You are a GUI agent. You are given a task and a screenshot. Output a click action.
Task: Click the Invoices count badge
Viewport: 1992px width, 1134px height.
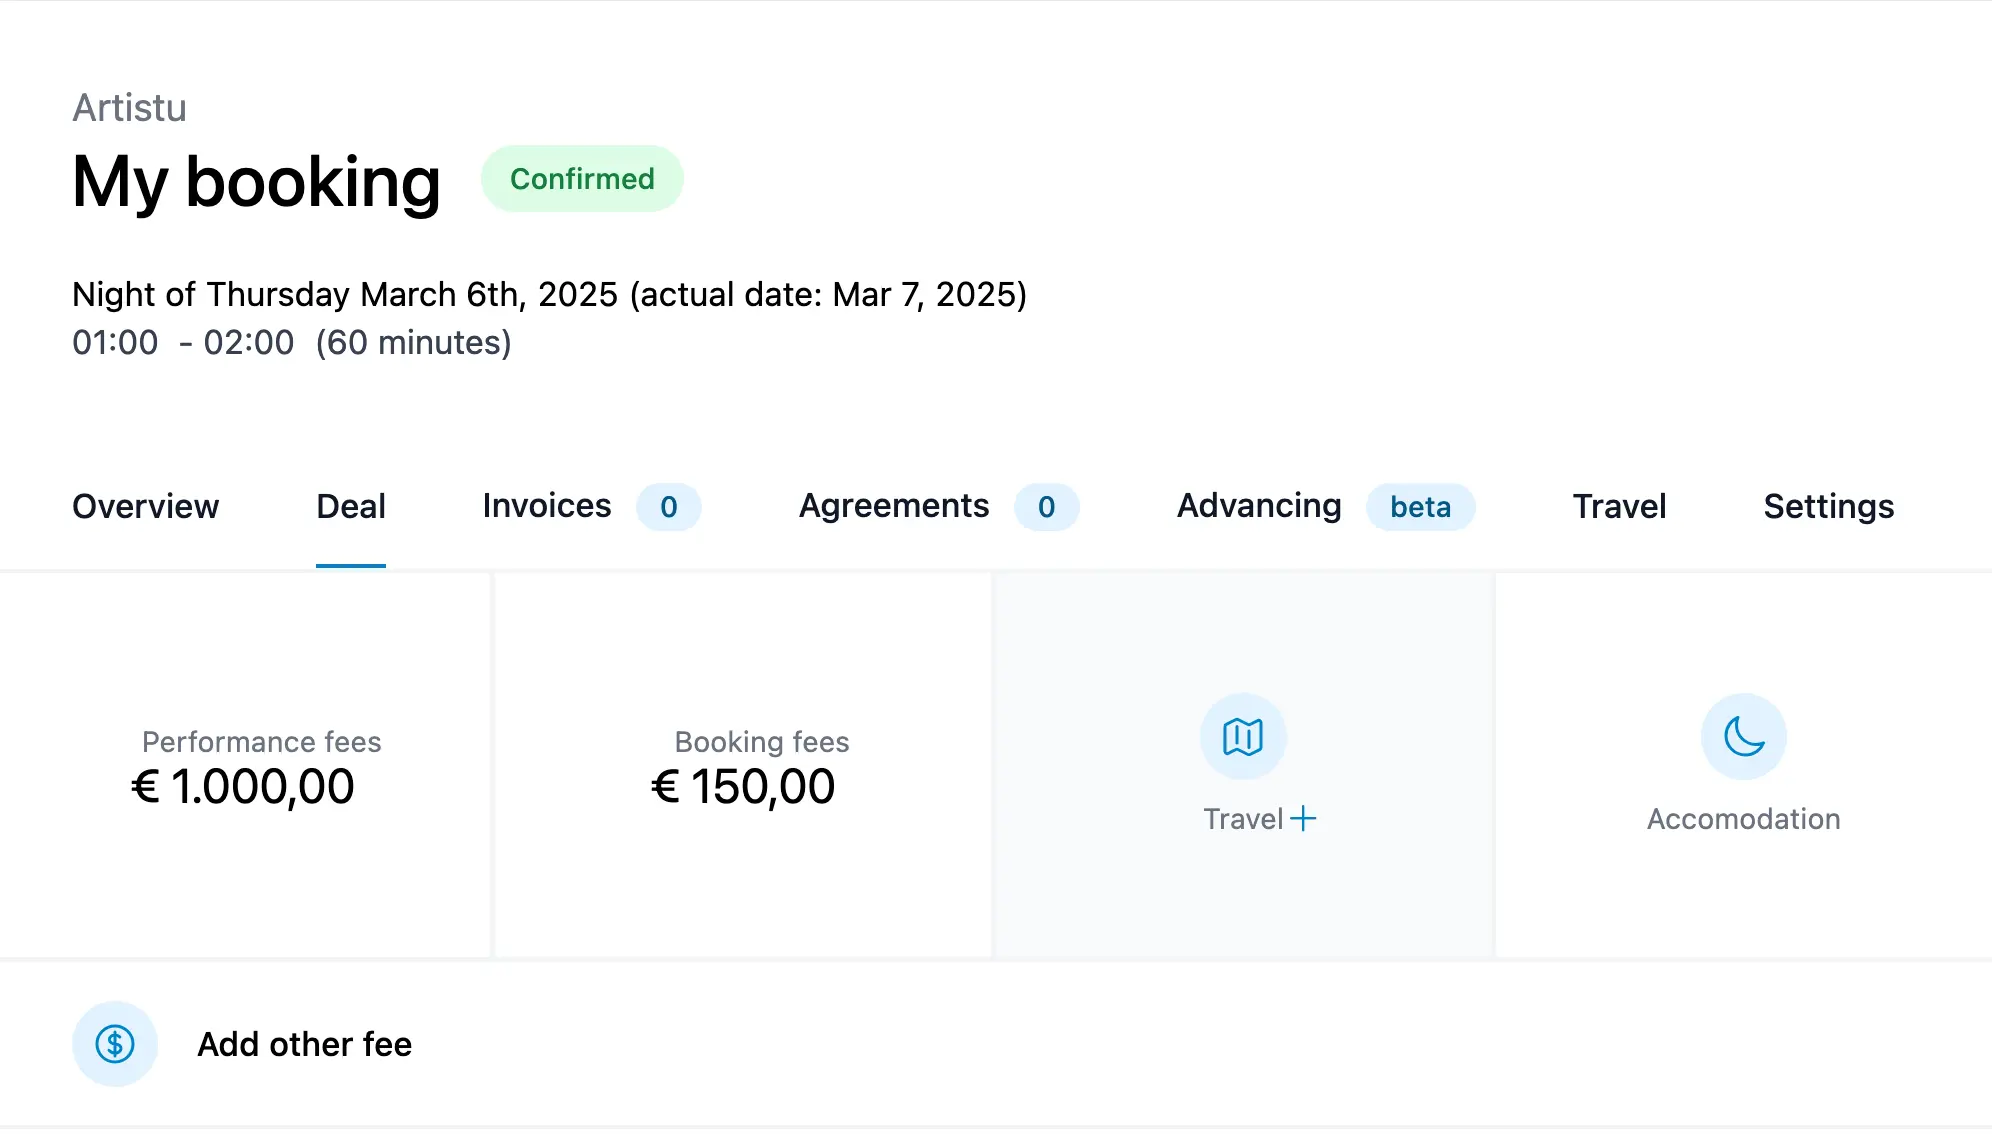[x=668, y=507]
